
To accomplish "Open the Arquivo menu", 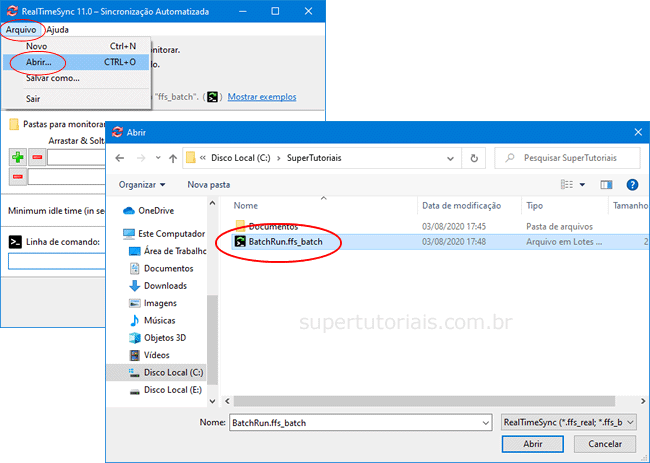I will [20, 30].
